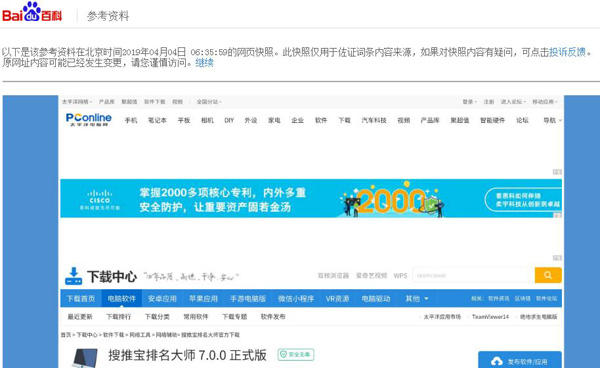The image size is (600, 368).
Task: Select the 电脑驱动 tab
Action: (376, 298)
